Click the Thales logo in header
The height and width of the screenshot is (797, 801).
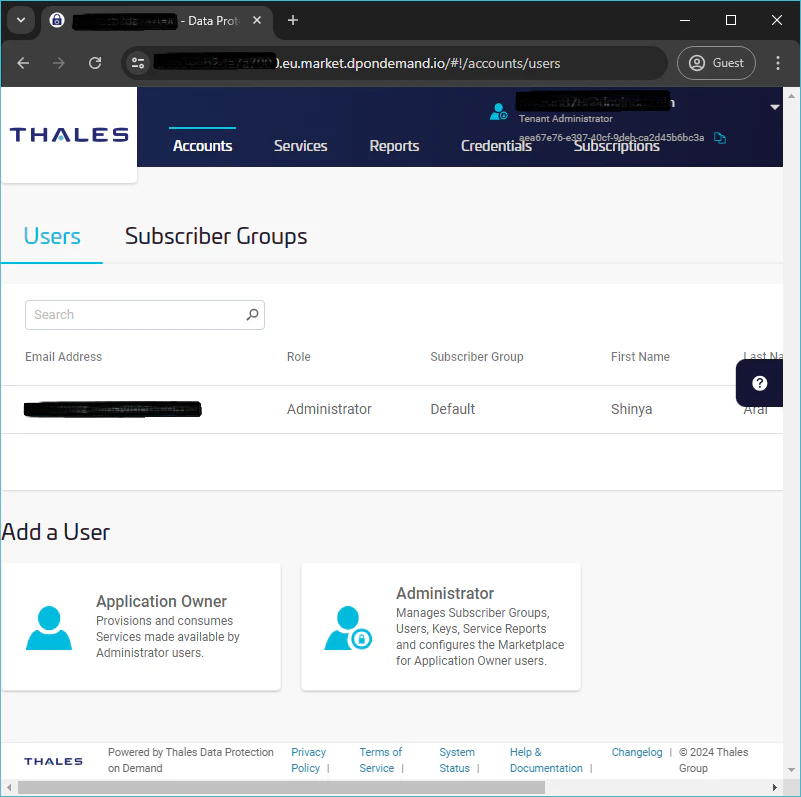tap(69, 134)
